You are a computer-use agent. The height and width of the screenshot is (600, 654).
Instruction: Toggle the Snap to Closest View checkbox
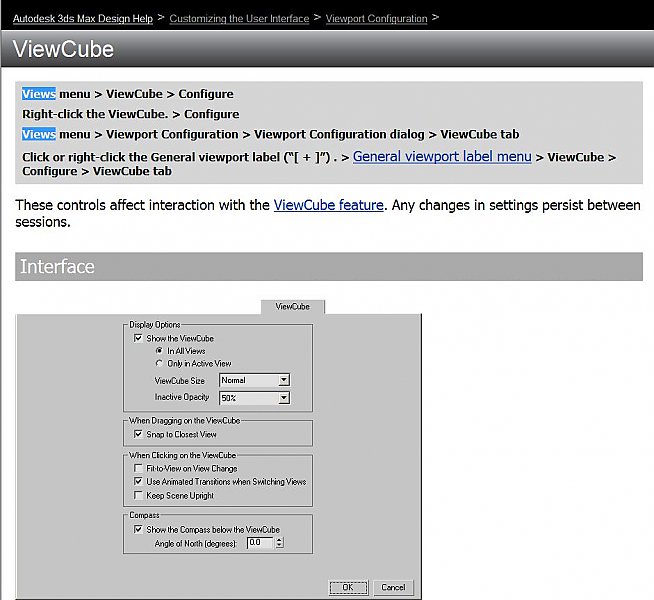pos(138,434)
